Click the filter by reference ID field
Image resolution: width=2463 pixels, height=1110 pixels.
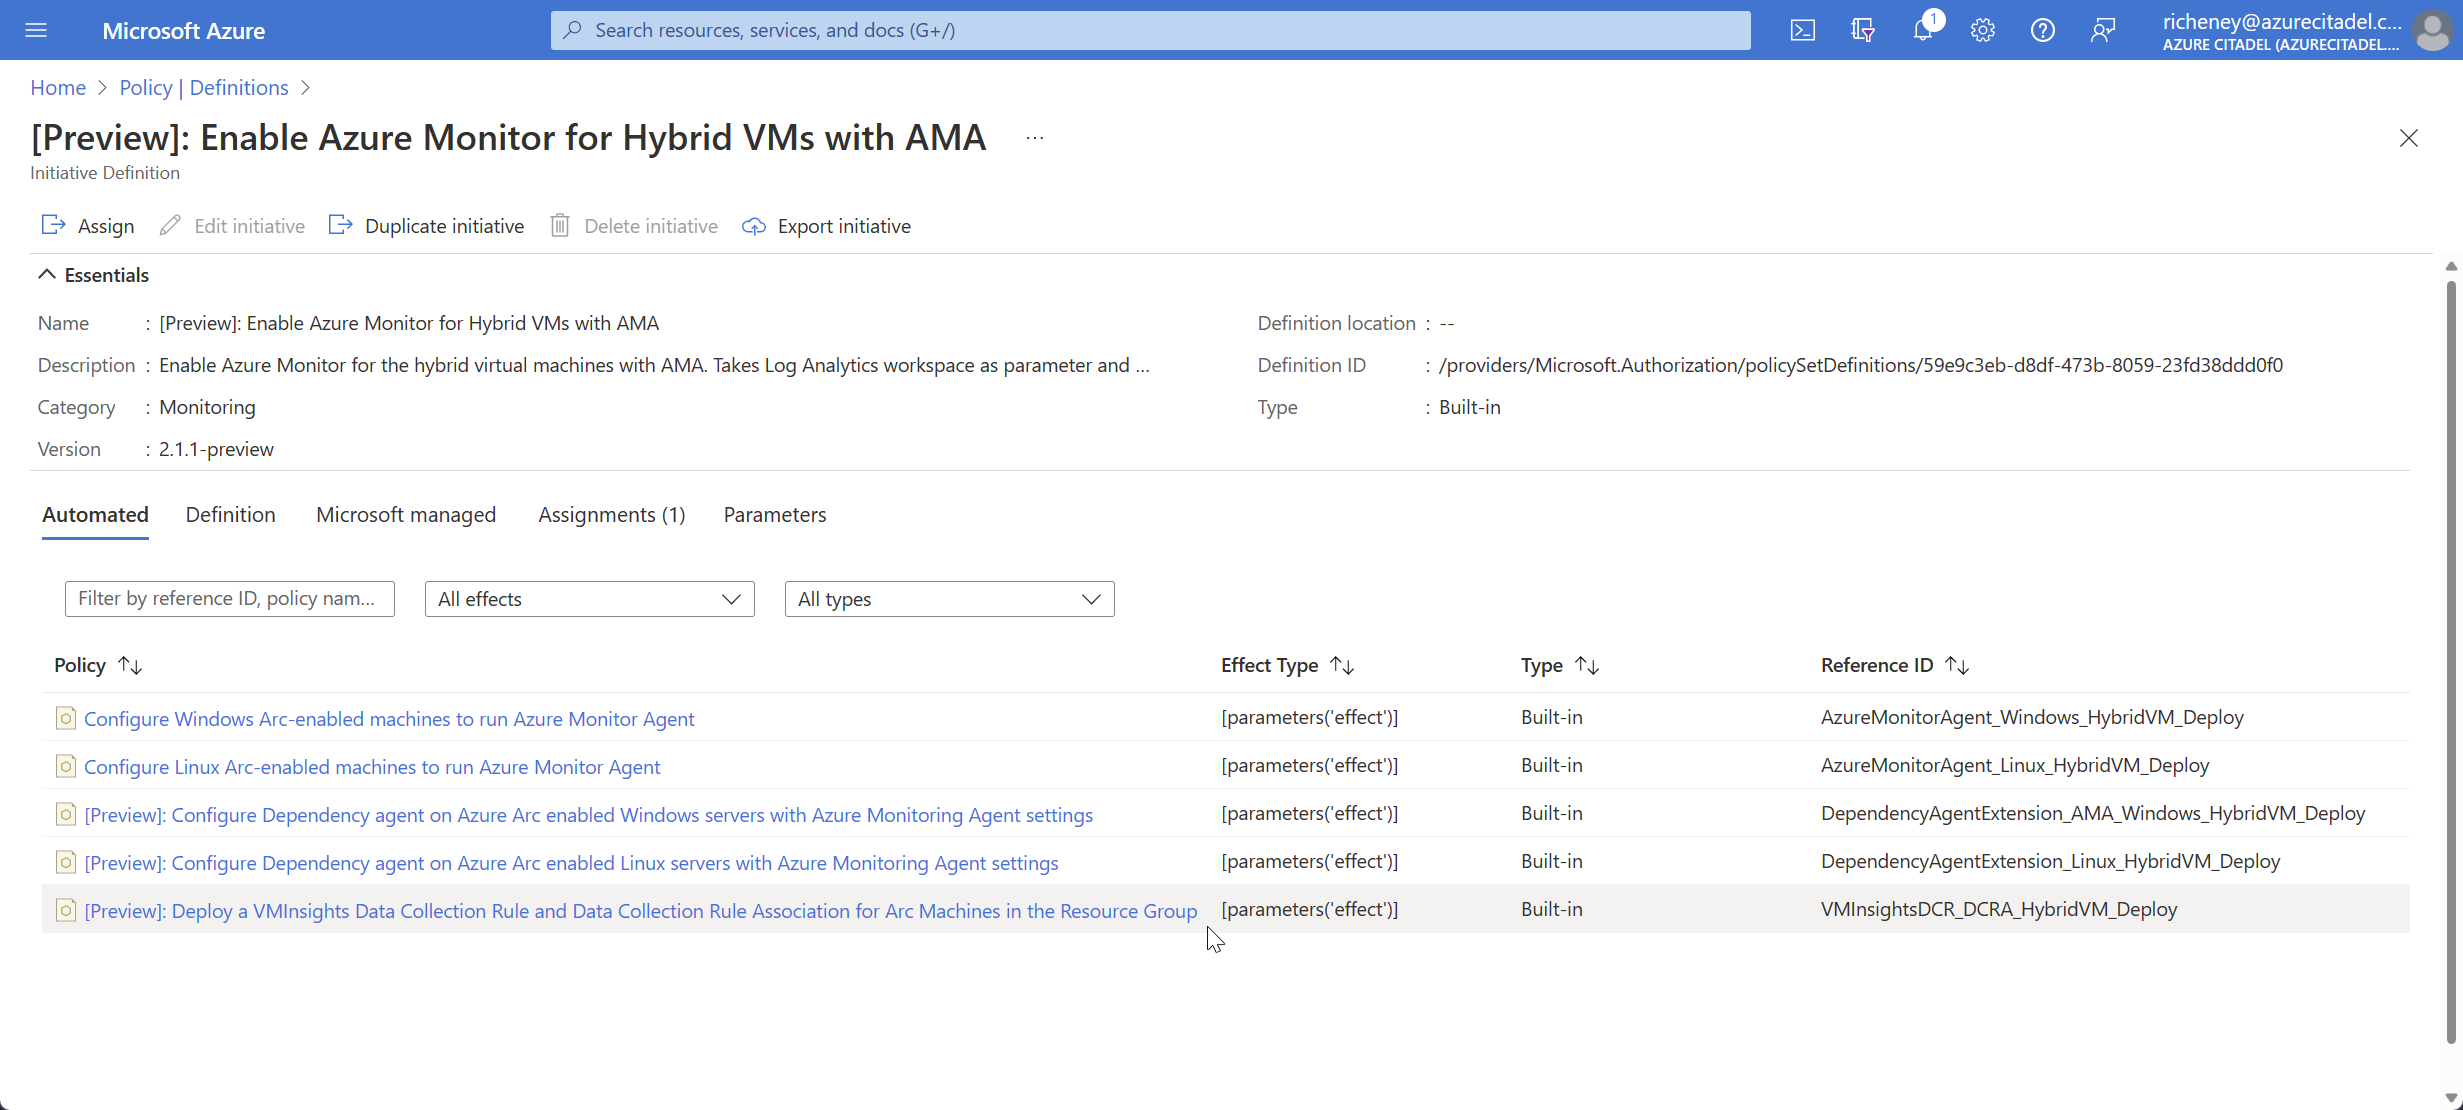(x=229, y=598)
